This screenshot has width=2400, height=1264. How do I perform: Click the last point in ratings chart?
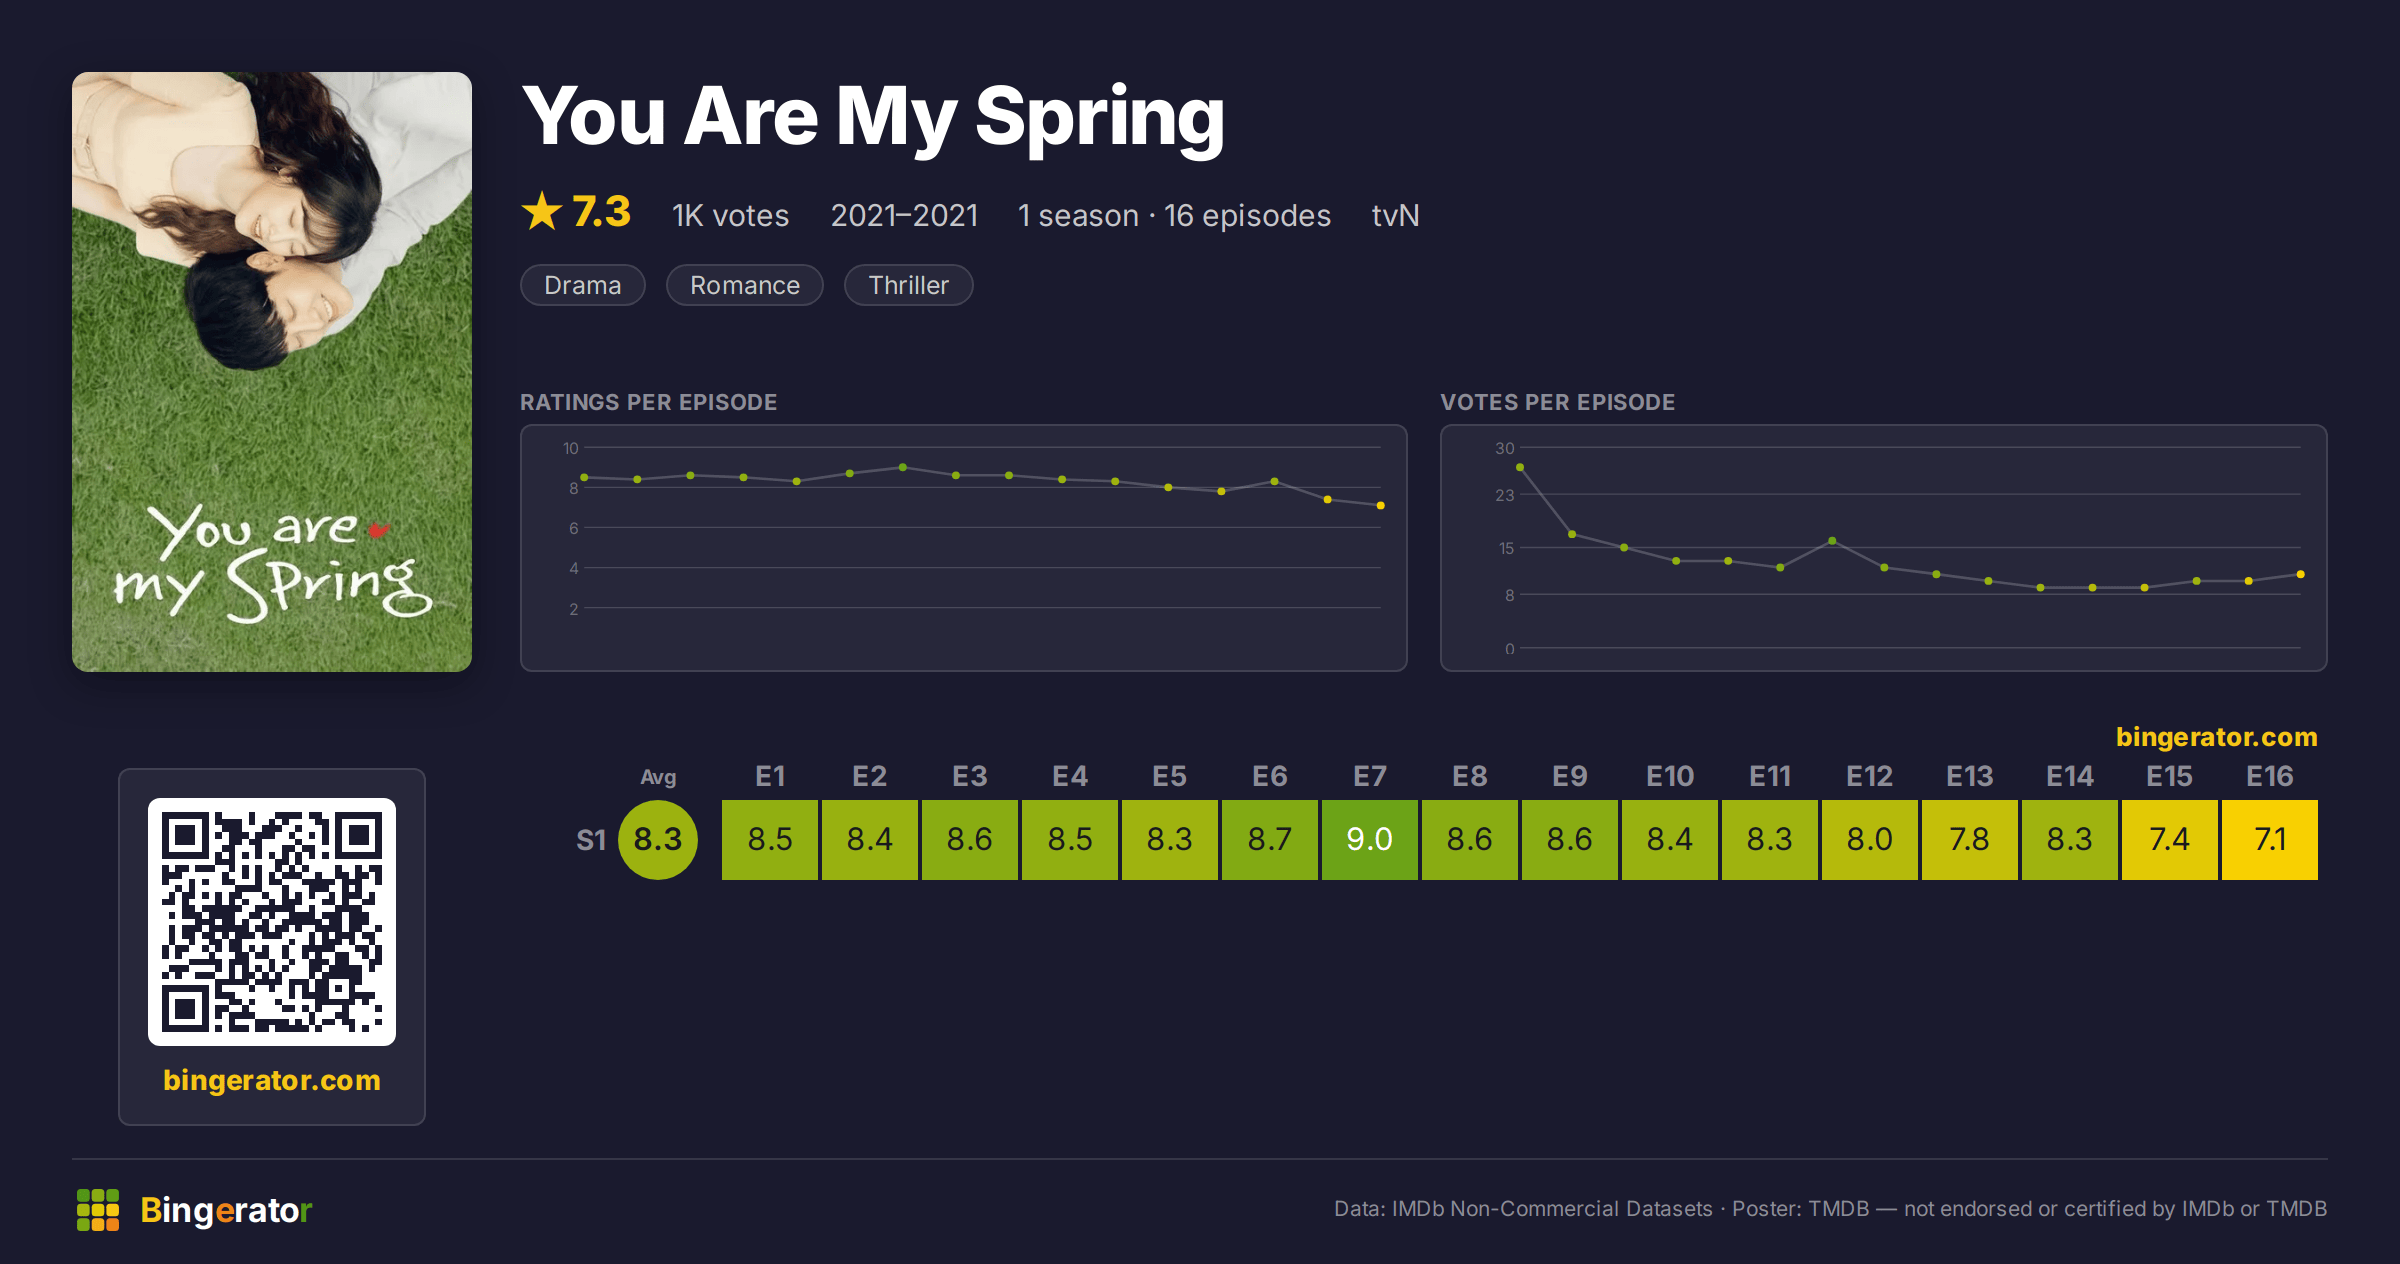point(1381,506)
